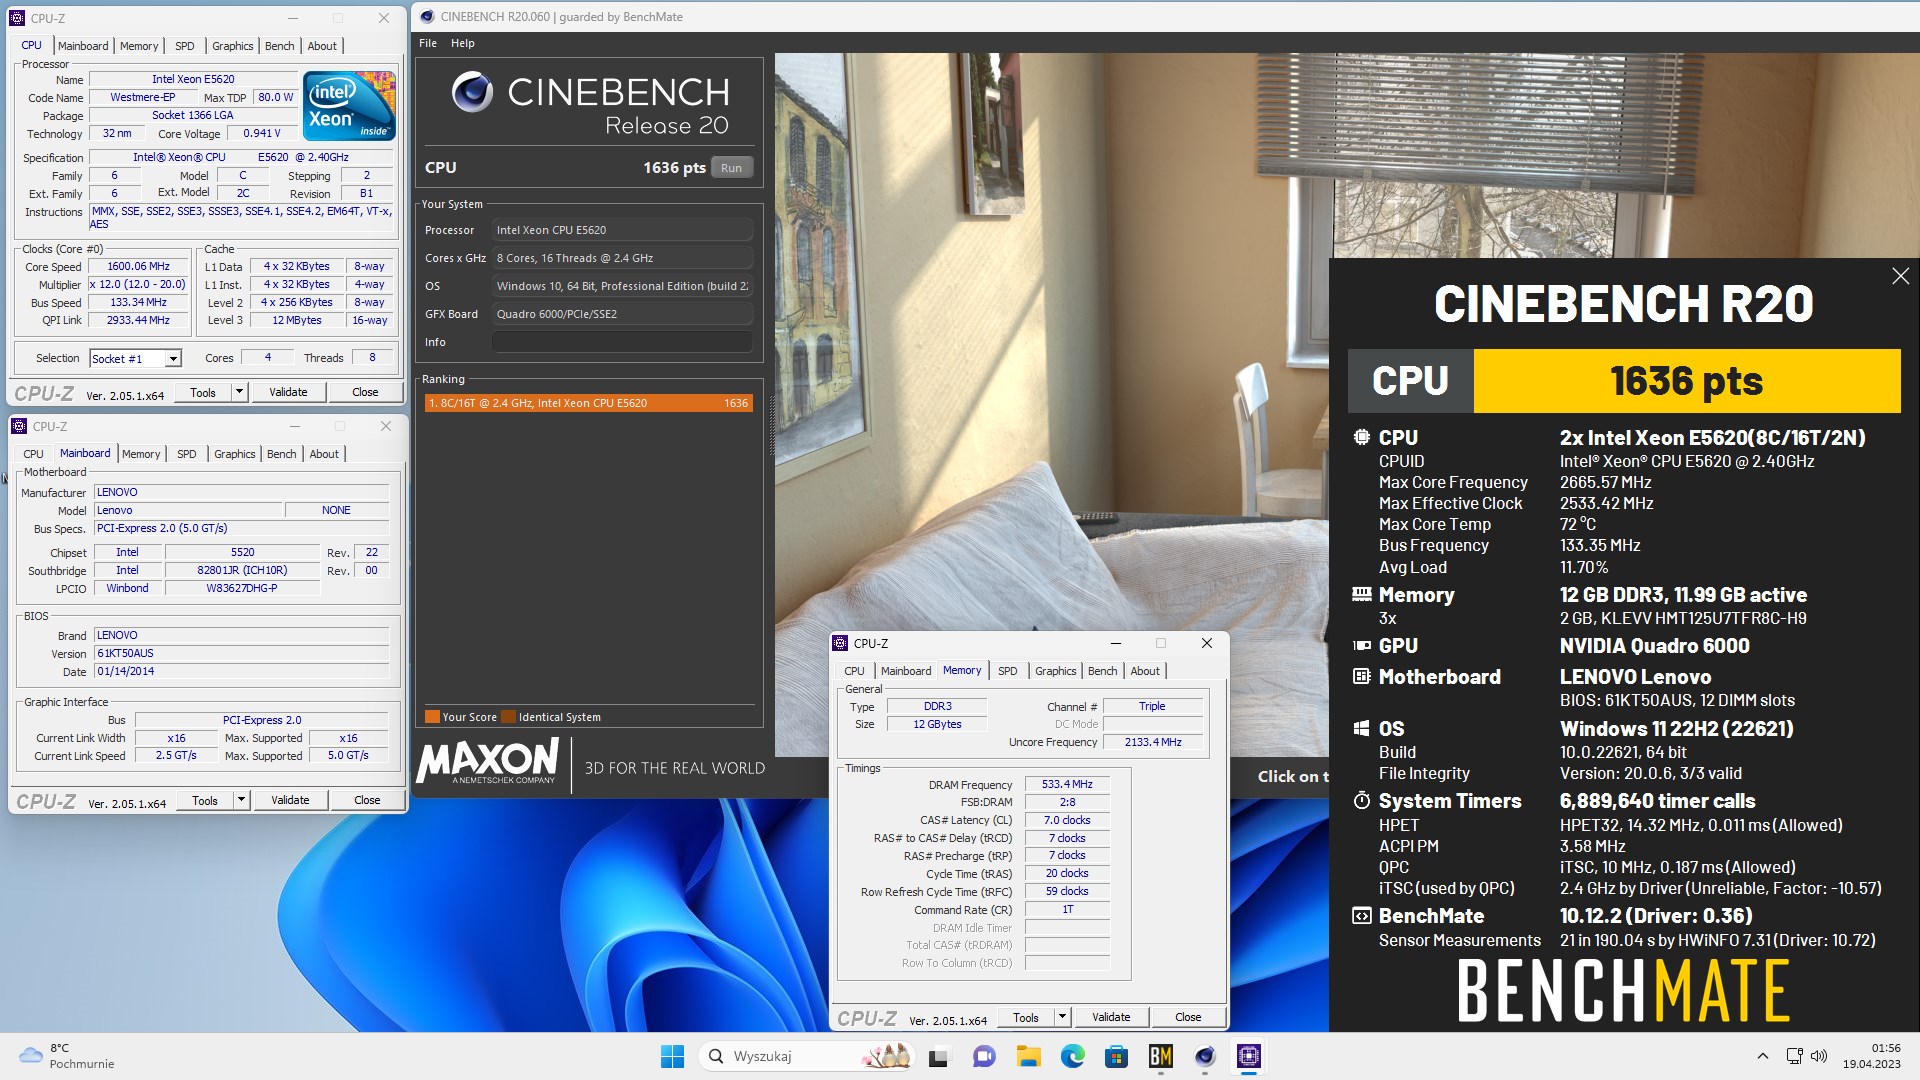1920x1080 pixels.
Task: Click the yellow 1636 pts score banner
Action: point(1686,381)
